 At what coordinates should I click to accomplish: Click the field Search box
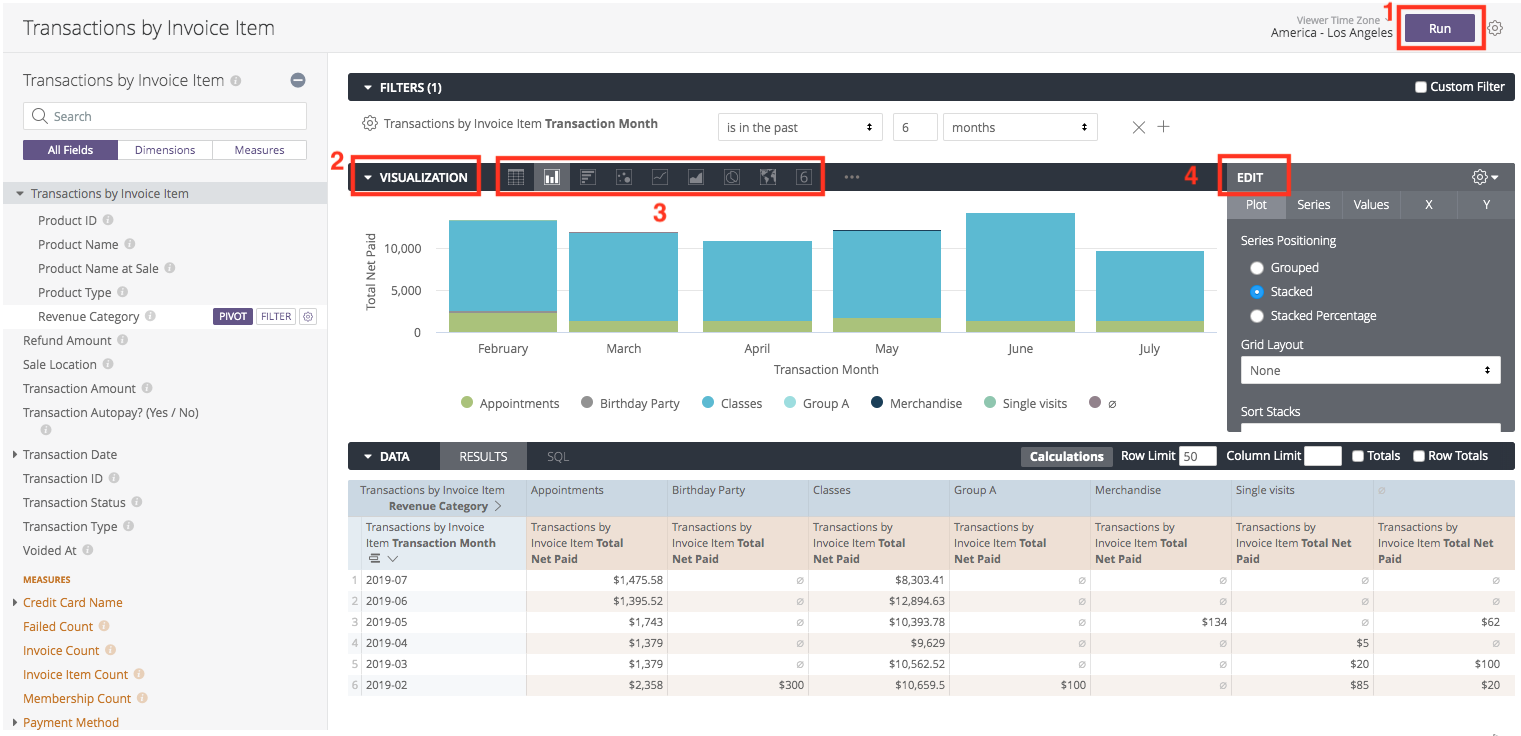pos(165,116)
